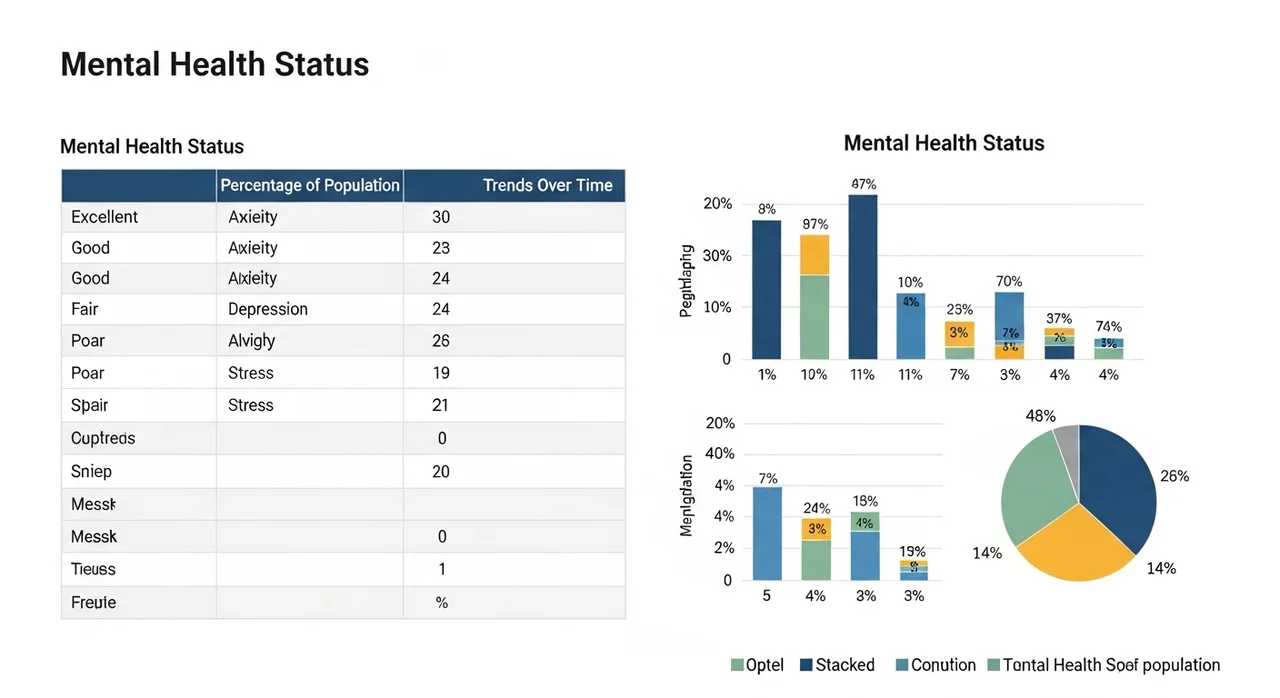Screen dimensions: 1280x698
Task: Select the Fair row label
Action: pyautogui.click(x=85, y=309)
